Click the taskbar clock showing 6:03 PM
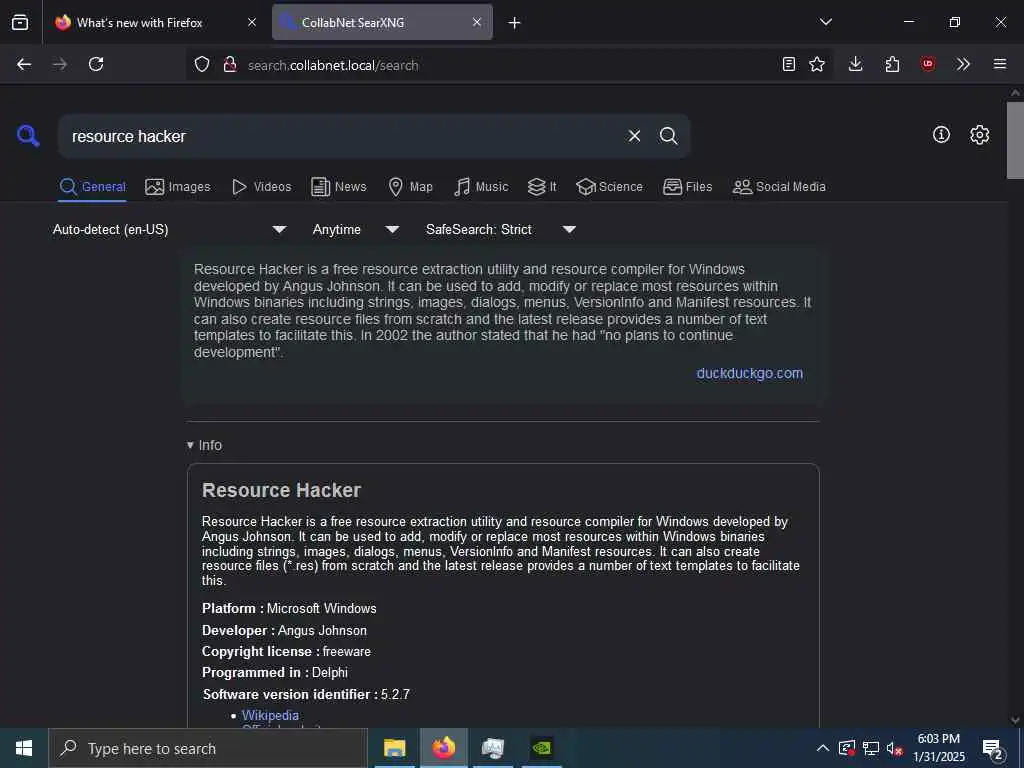The width and height of the screenshot is (1024, 768). [938, 748]
